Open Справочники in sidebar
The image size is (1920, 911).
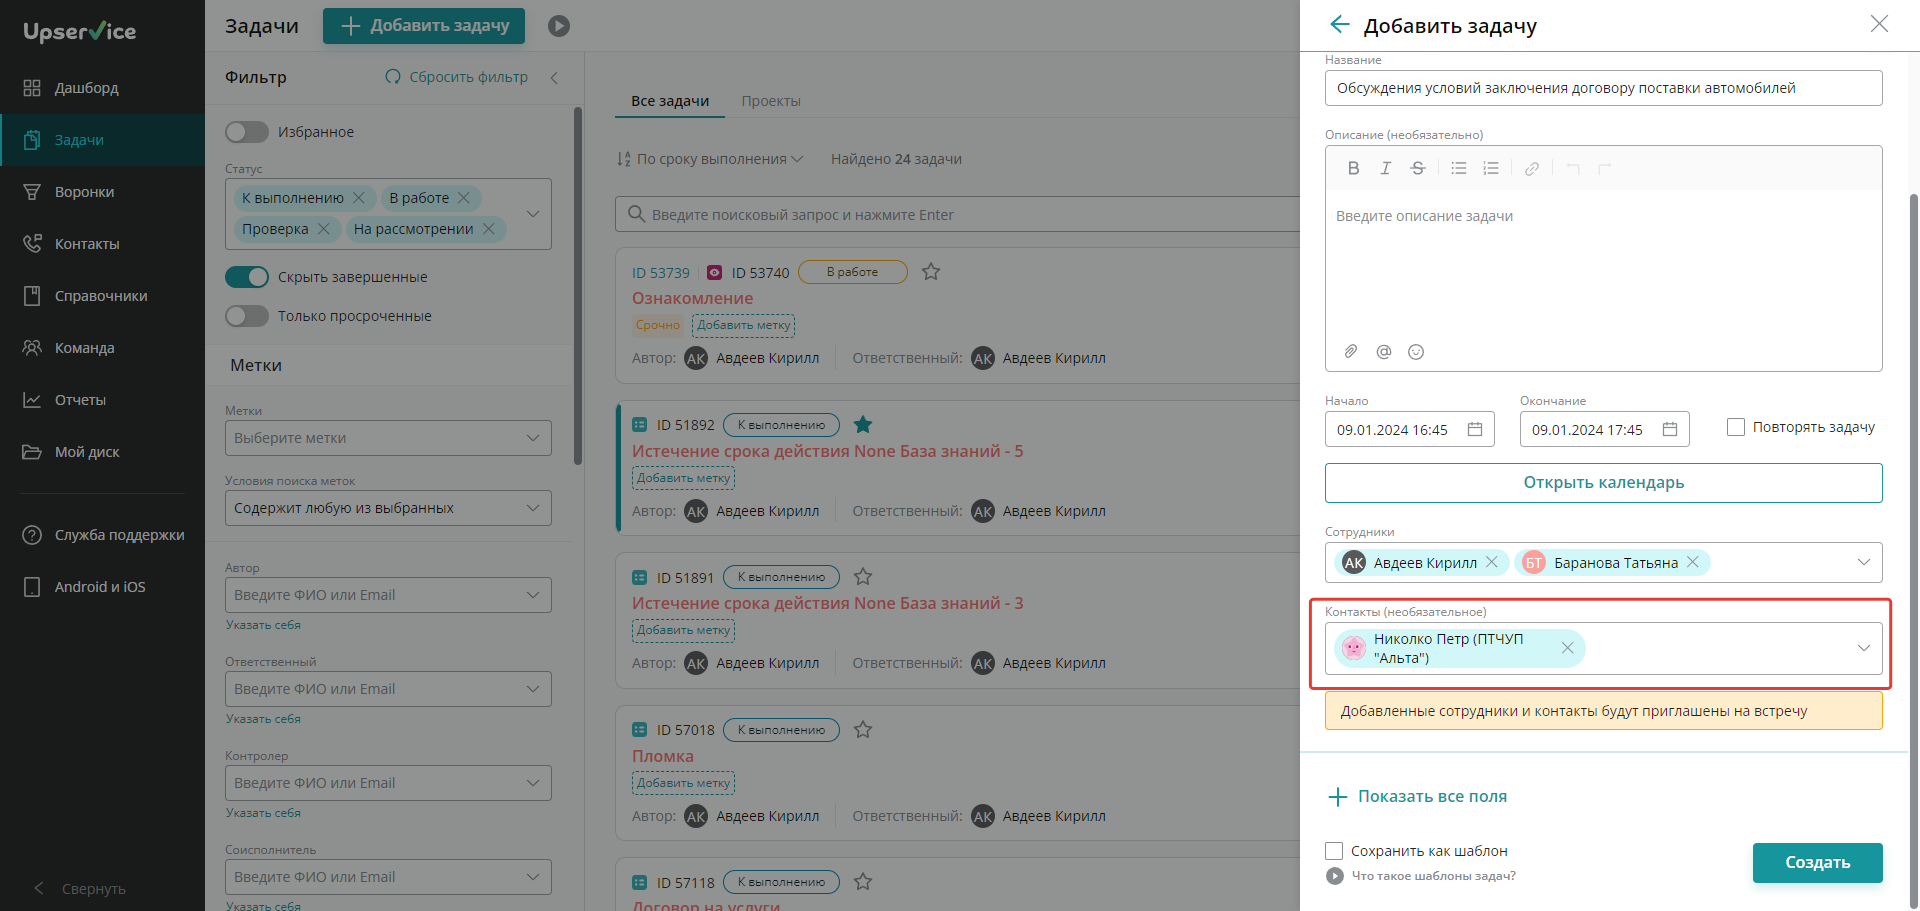[102, 296]
